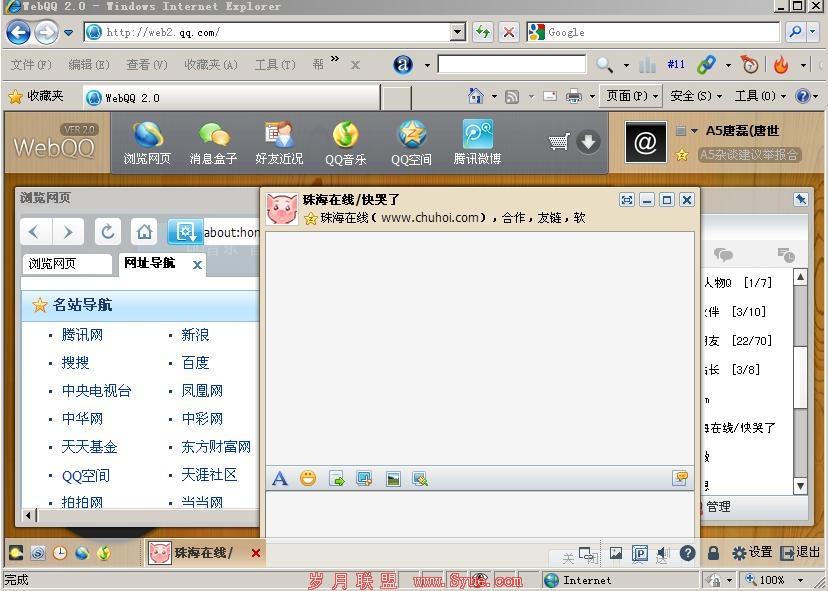Switch to the 浏览网页 tab in panel
The height and width of the screenshot is (591, 828).
click(67, 264)
